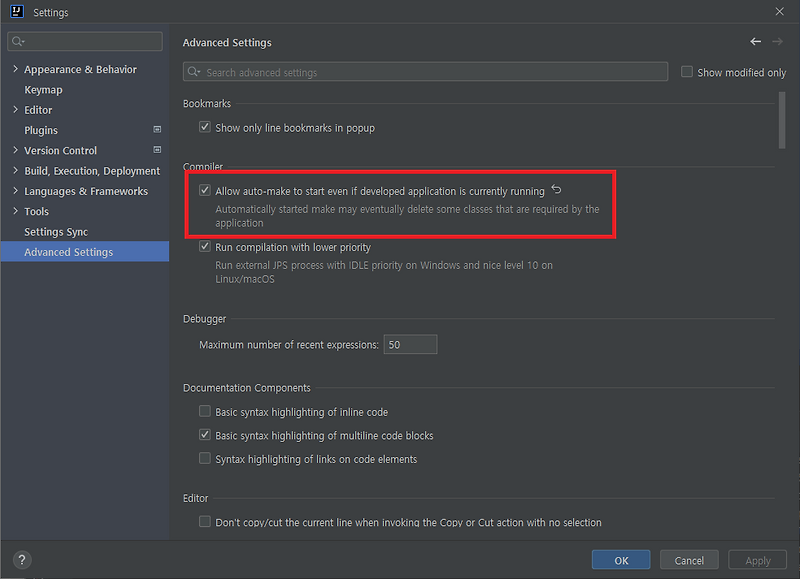Disable Show only line bookmarks in popup

(204, 127)
